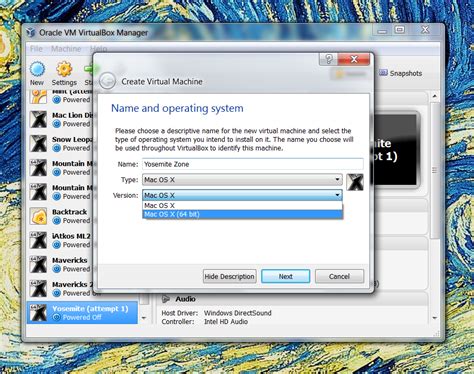The image size is (474, 374).
Task: Click the Snapshots icon in VirtualBox Manager
Action: coord(383,73)
